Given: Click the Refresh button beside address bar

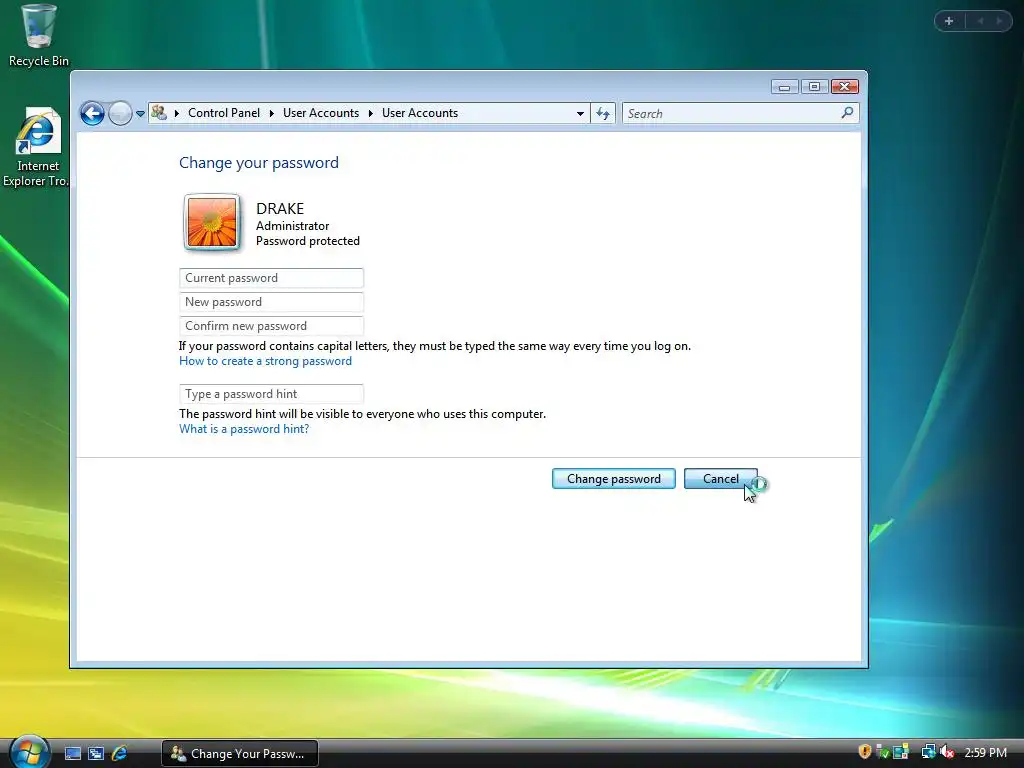Looking at the screenshot, I should [x=603, y=114].
